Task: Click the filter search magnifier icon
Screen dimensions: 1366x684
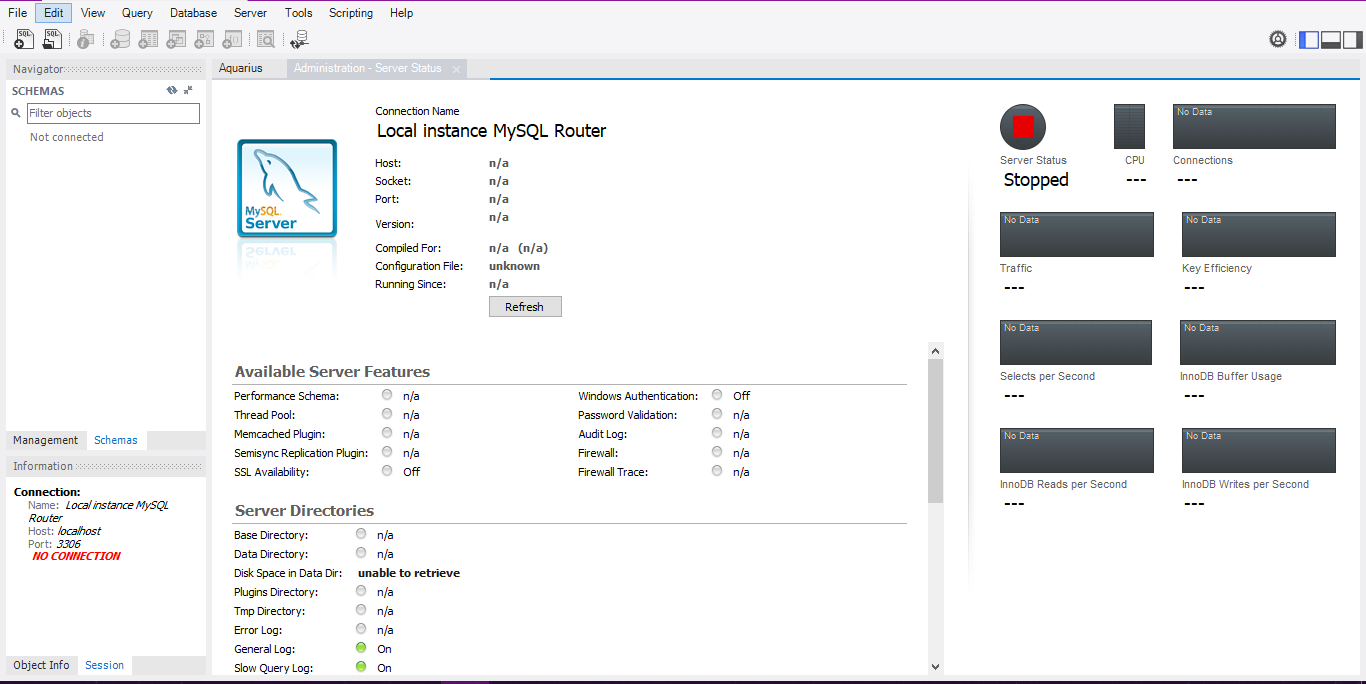Action: [x=16, y=113]
